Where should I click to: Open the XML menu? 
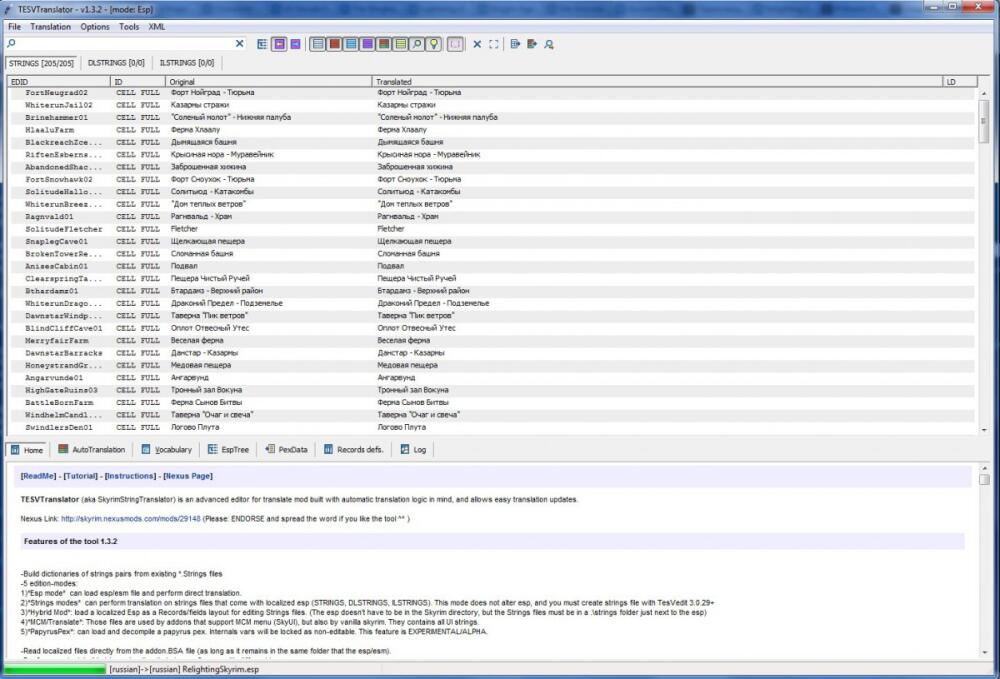[x=157, y=27]
